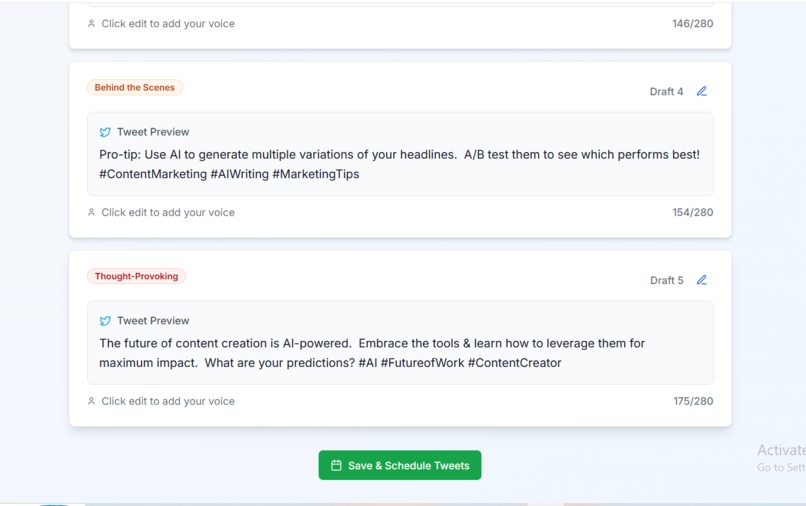The image size is (806, 506).
Task: Click the calendar icon on Save & Schedule button
Action: [336, 465]
